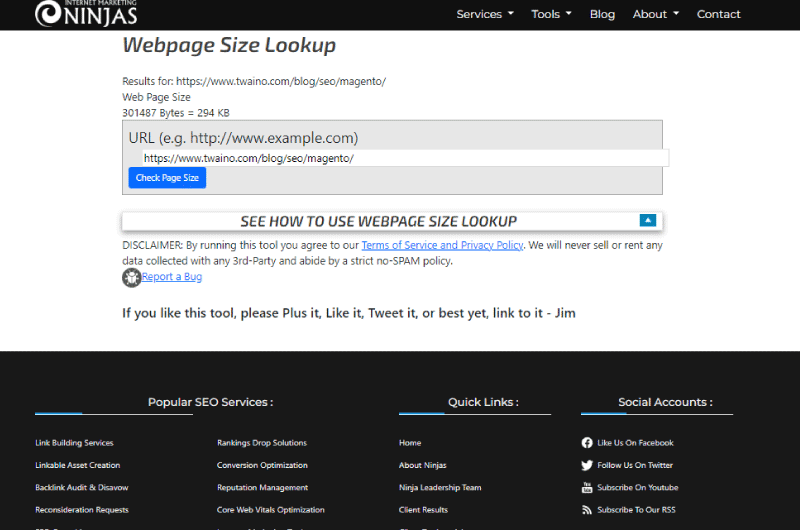The width and height of the screenshot is (800, 530).
Task: Click Like Us On Facebook link
Action: point(635,443)
